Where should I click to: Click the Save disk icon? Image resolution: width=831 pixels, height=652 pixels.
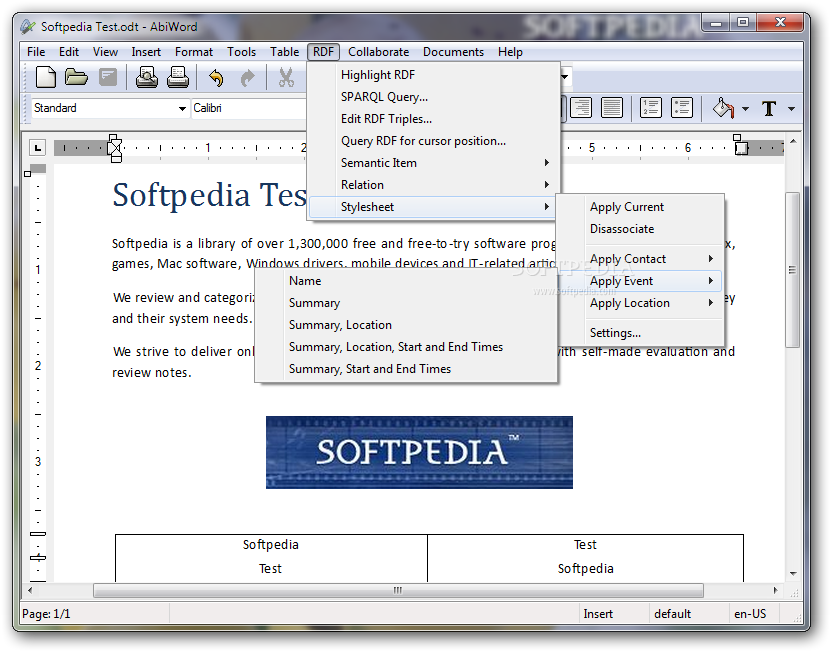tap(108, 77)
